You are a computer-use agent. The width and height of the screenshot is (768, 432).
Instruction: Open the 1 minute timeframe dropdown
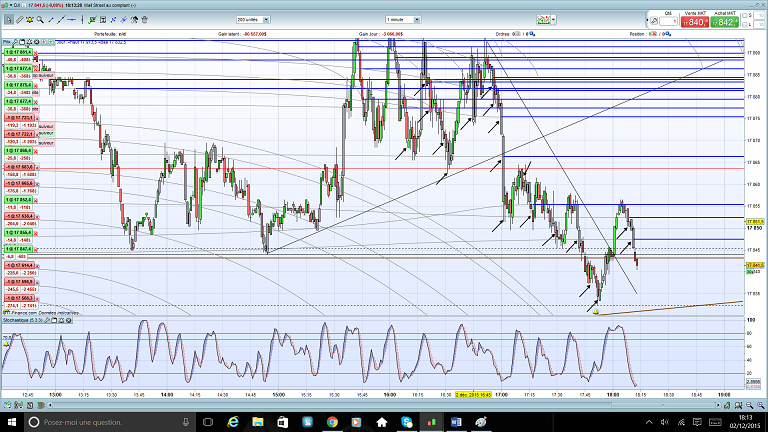coord(403,20)
